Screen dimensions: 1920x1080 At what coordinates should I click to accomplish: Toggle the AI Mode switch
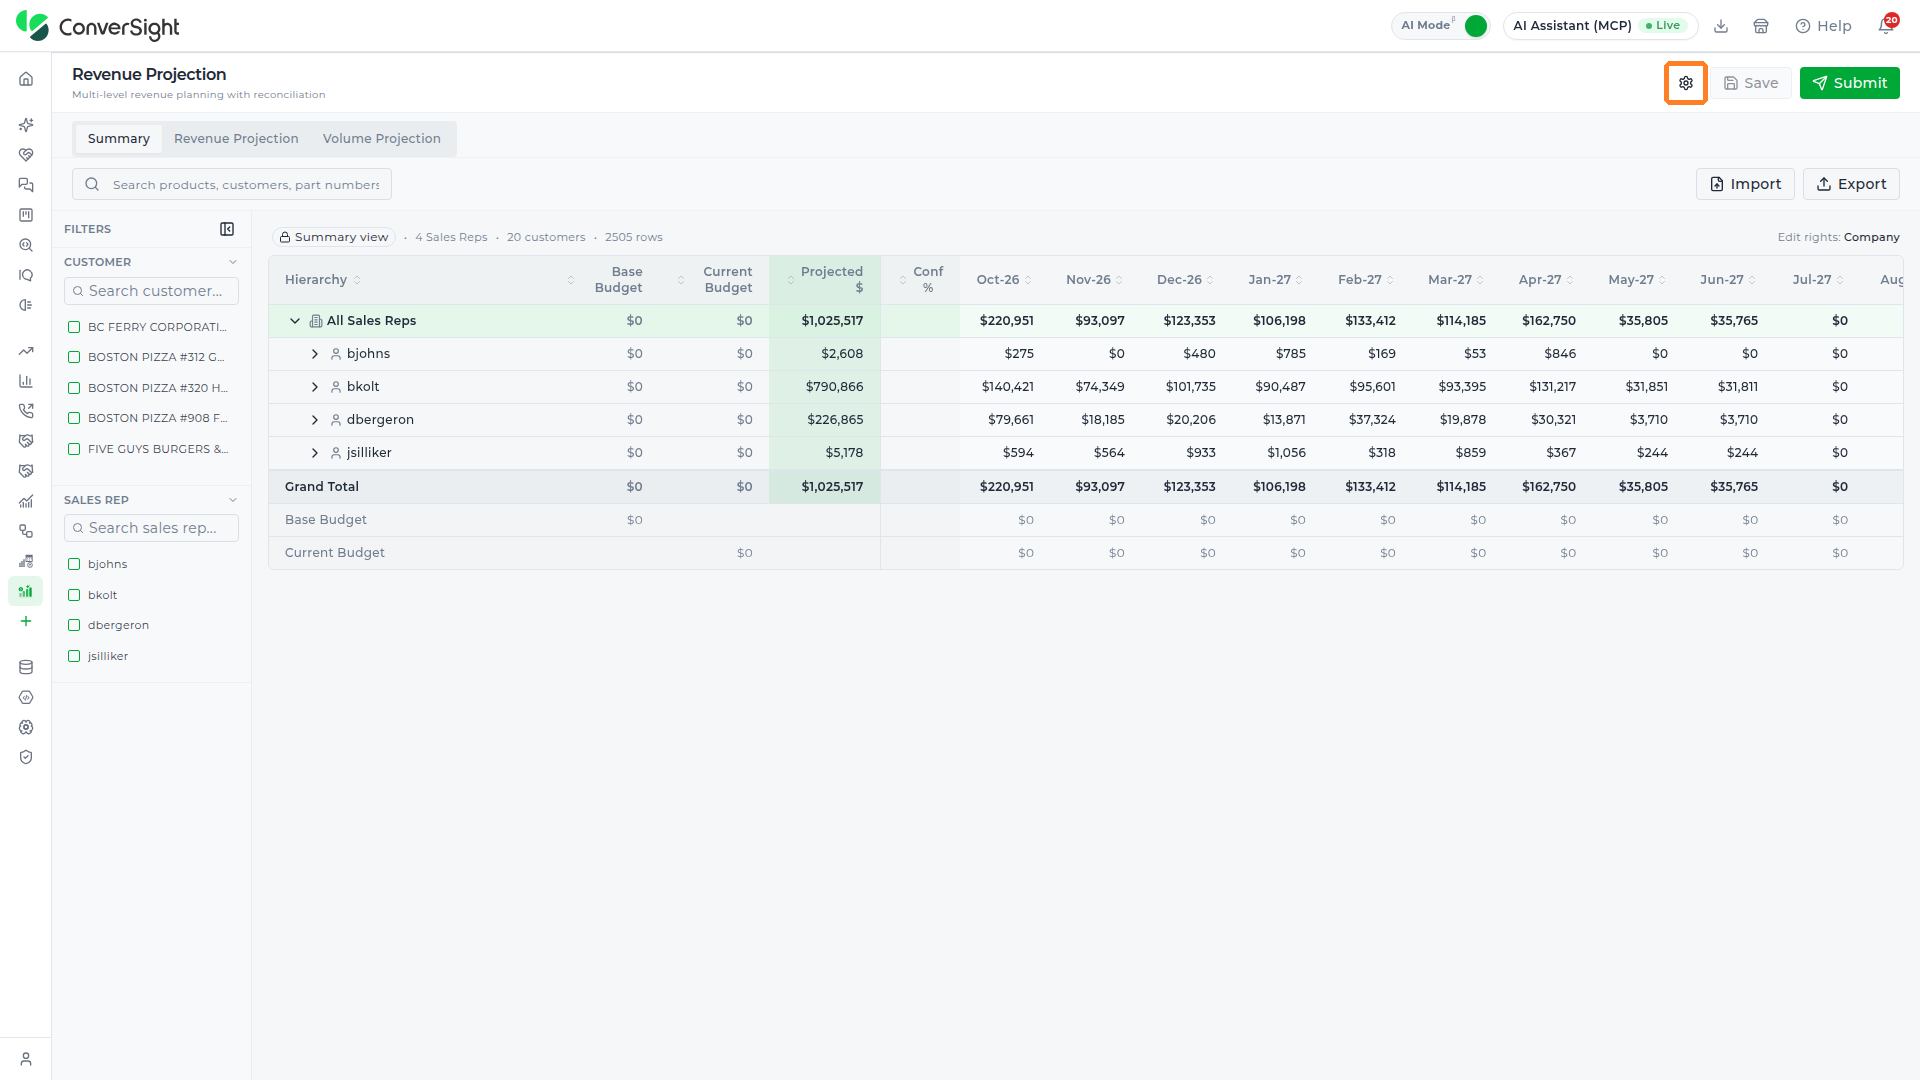(x=1475, y=26)
